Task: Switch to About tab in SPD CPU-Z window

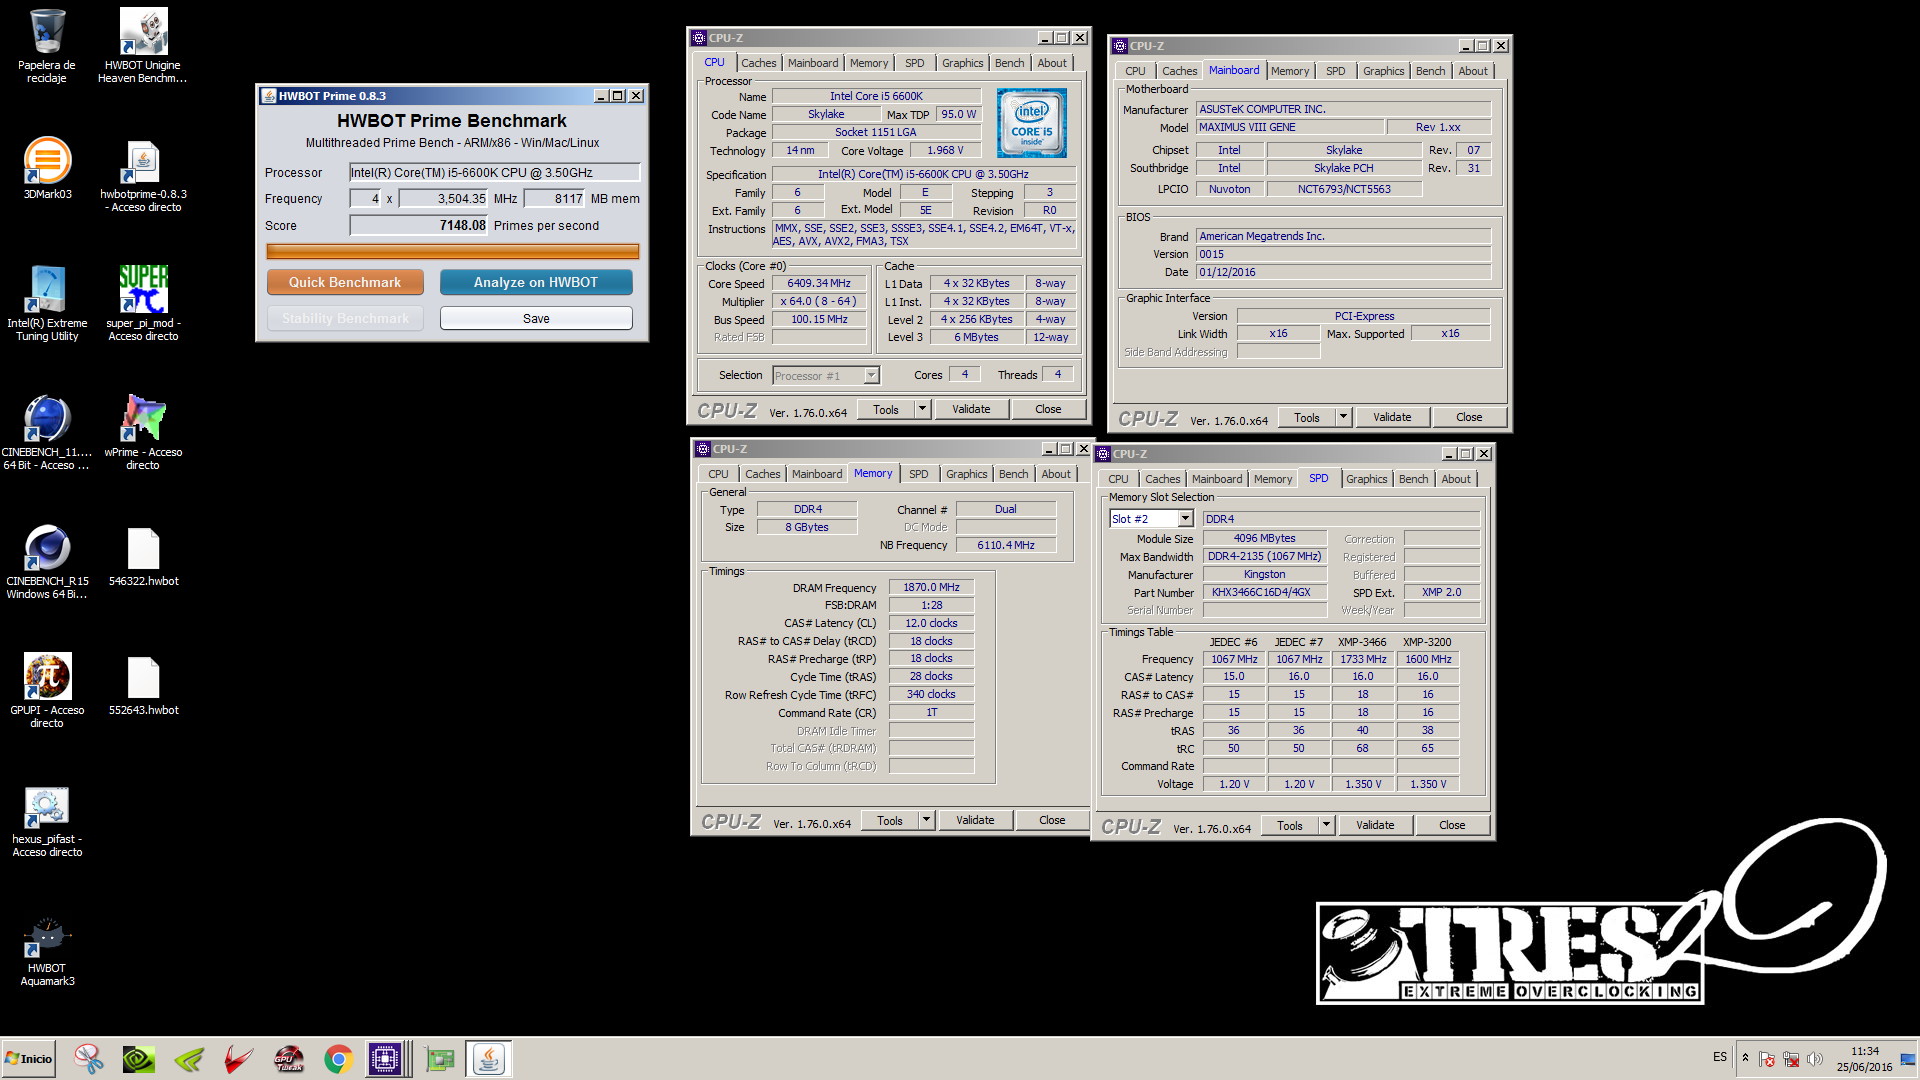Action: [x=1456, y=479]
